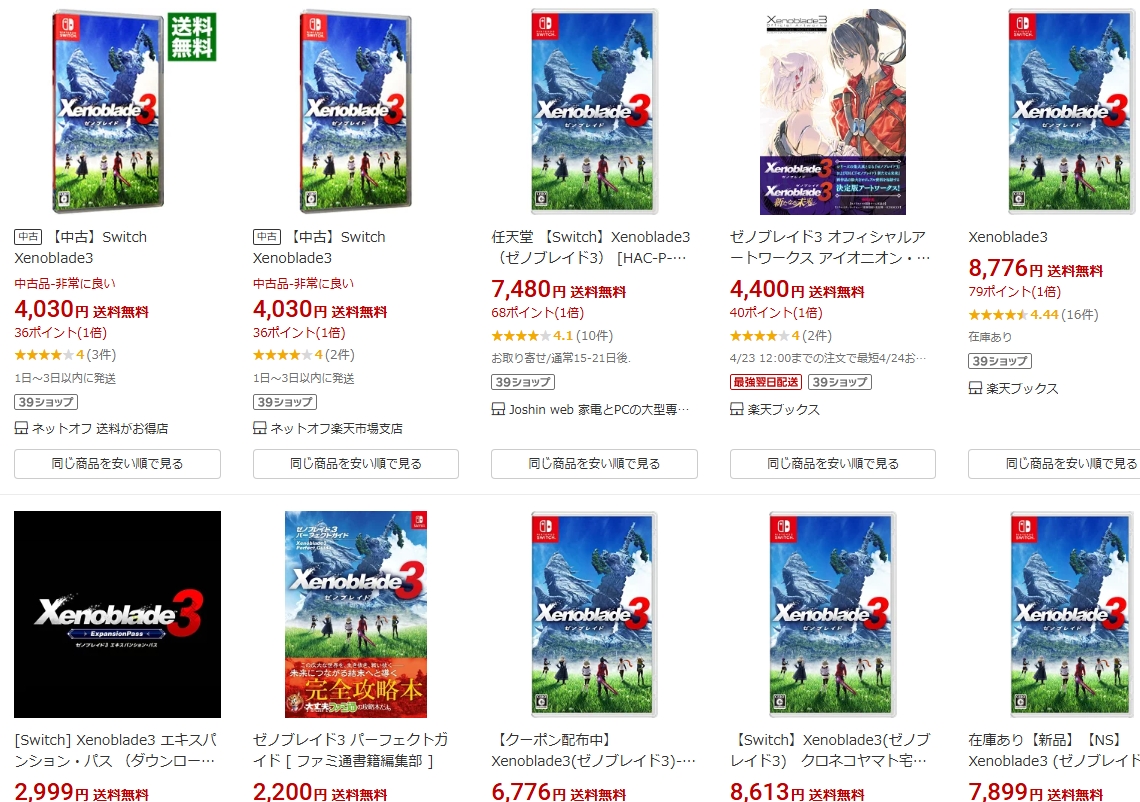This screenshot has height=802, width=1140.
Task: Click the shop icon next to Joshin web
Action: coord(498,409)
